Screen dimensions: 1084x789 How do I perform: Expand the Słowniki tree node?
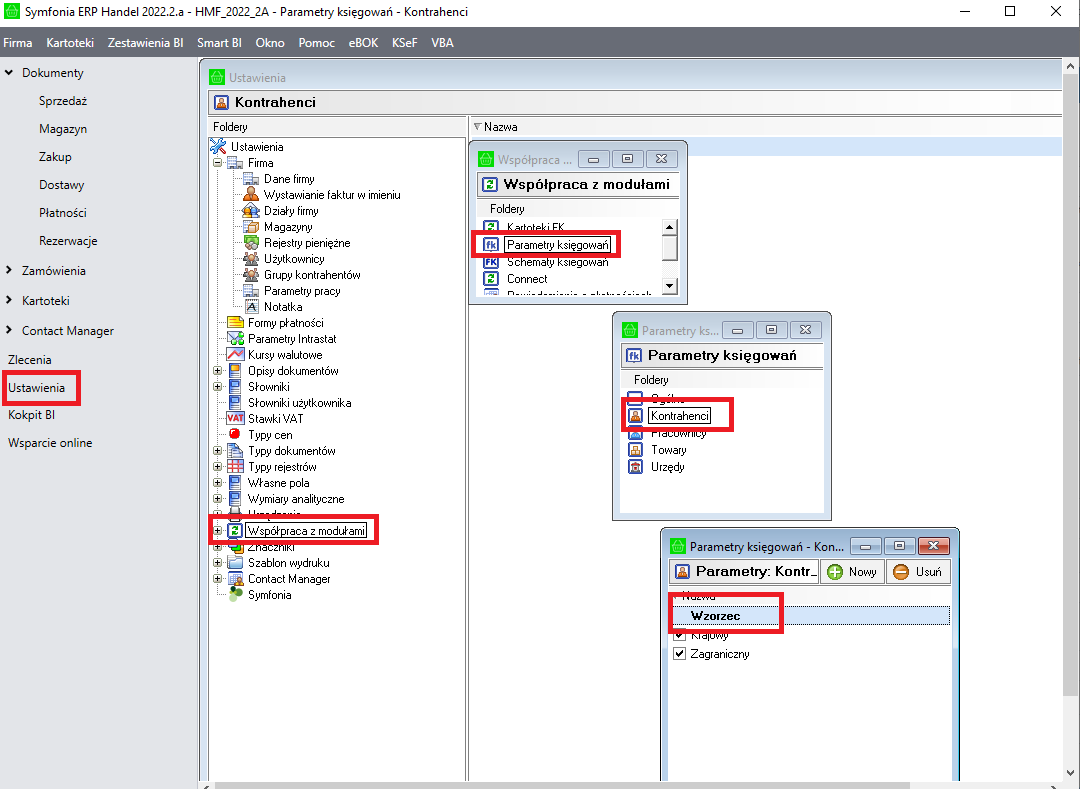point(217,387)
